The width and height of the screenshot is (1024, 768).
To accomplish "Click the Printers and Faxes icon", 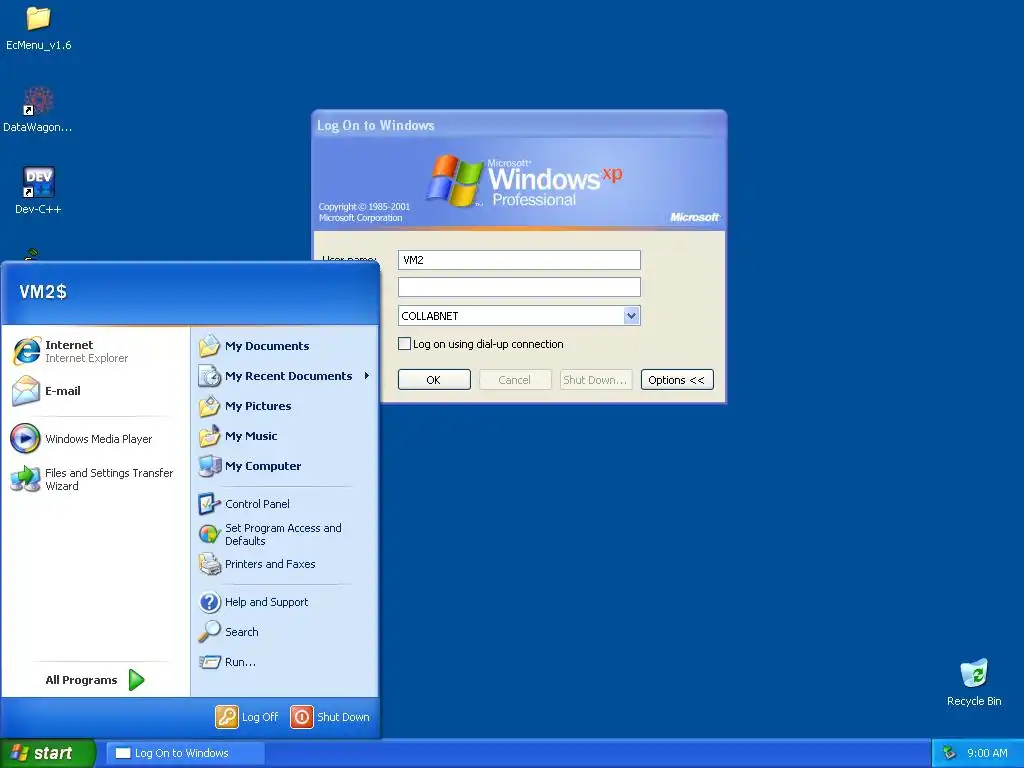I will (210, 564).
